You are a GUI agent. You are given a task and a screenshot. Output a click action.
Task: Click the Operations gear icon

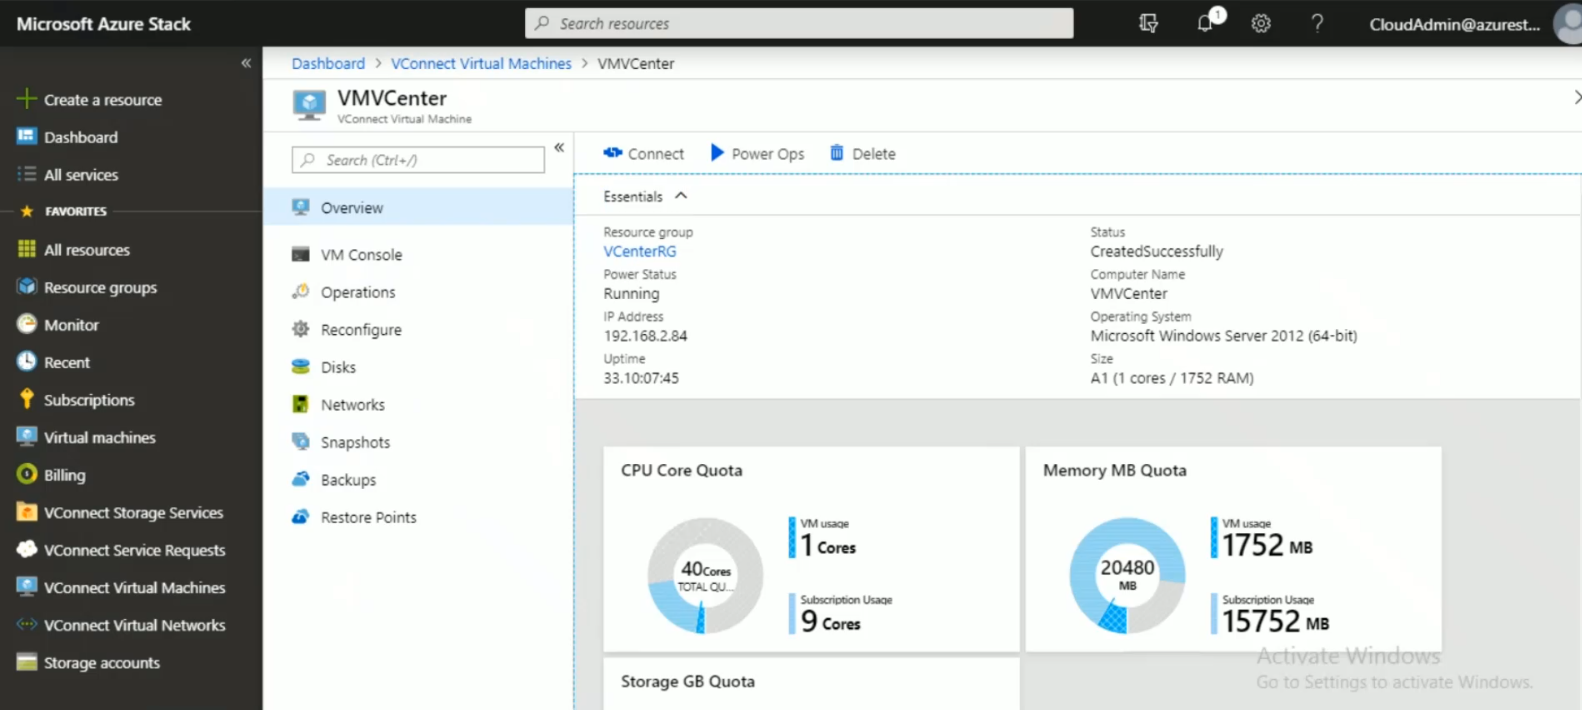[x=300, y=292]
